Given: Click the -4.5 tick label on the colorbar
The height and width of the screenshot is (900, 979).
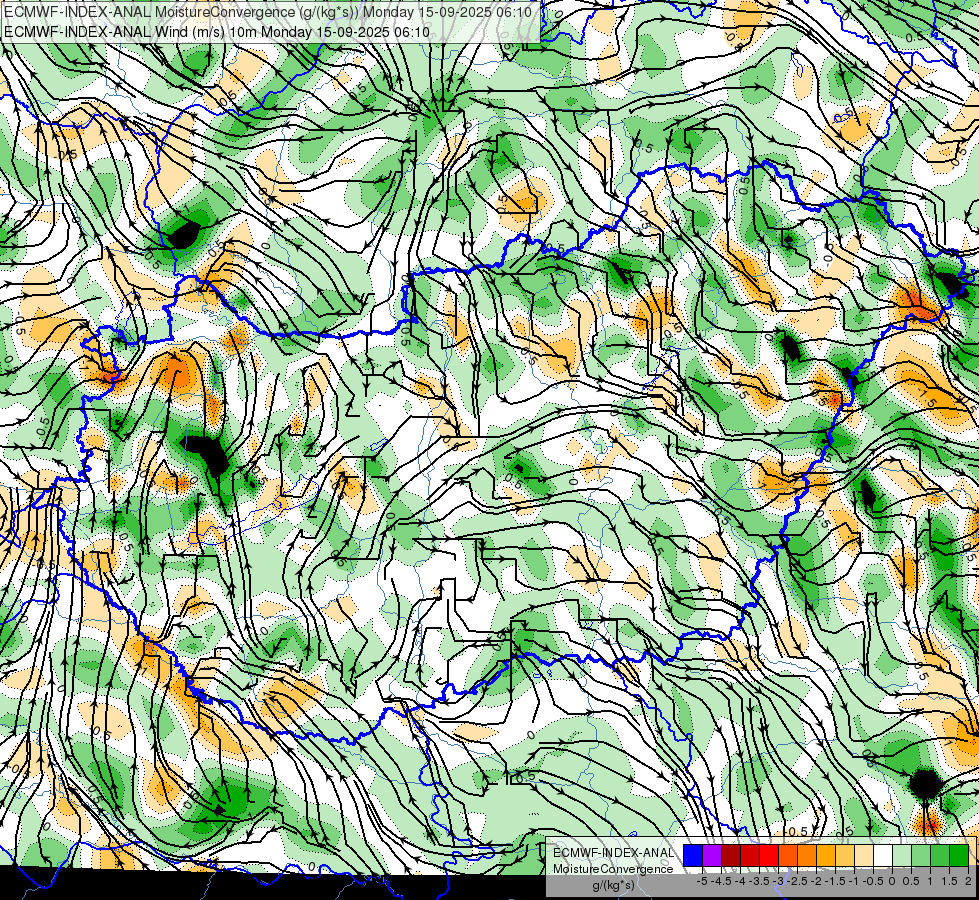Looking at the screenshot, I should (x=721, y=881).
